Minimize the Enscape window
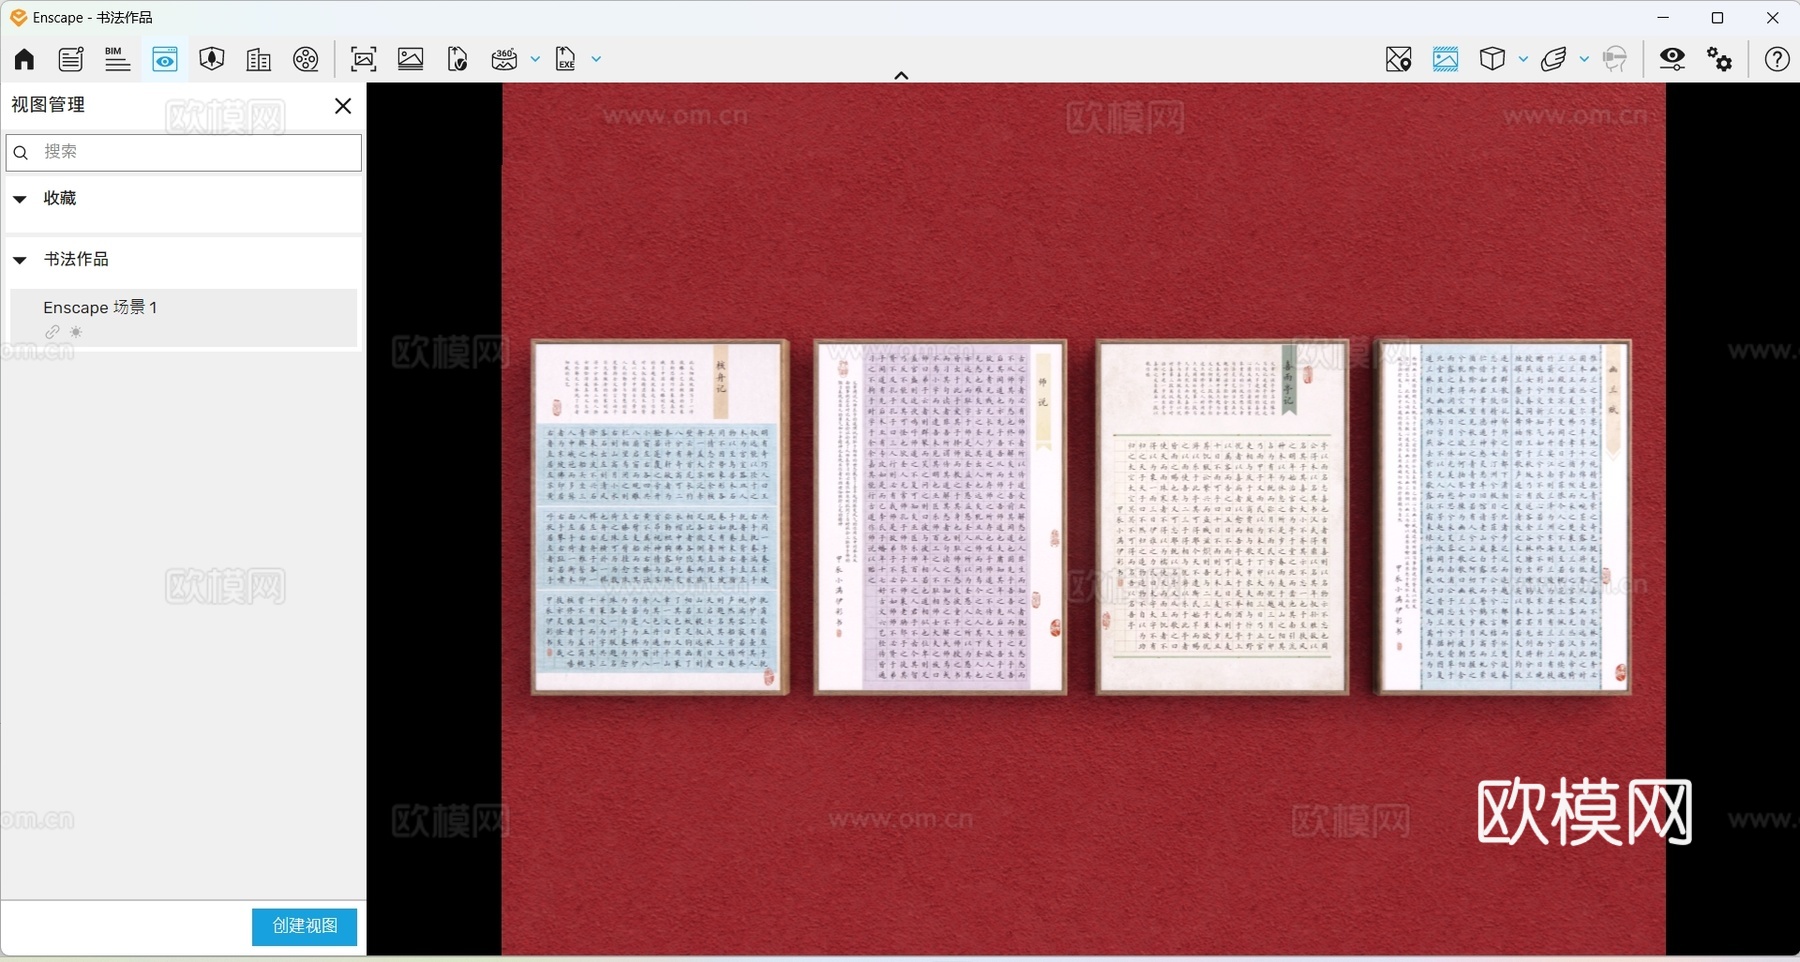 click(1663, 18)
